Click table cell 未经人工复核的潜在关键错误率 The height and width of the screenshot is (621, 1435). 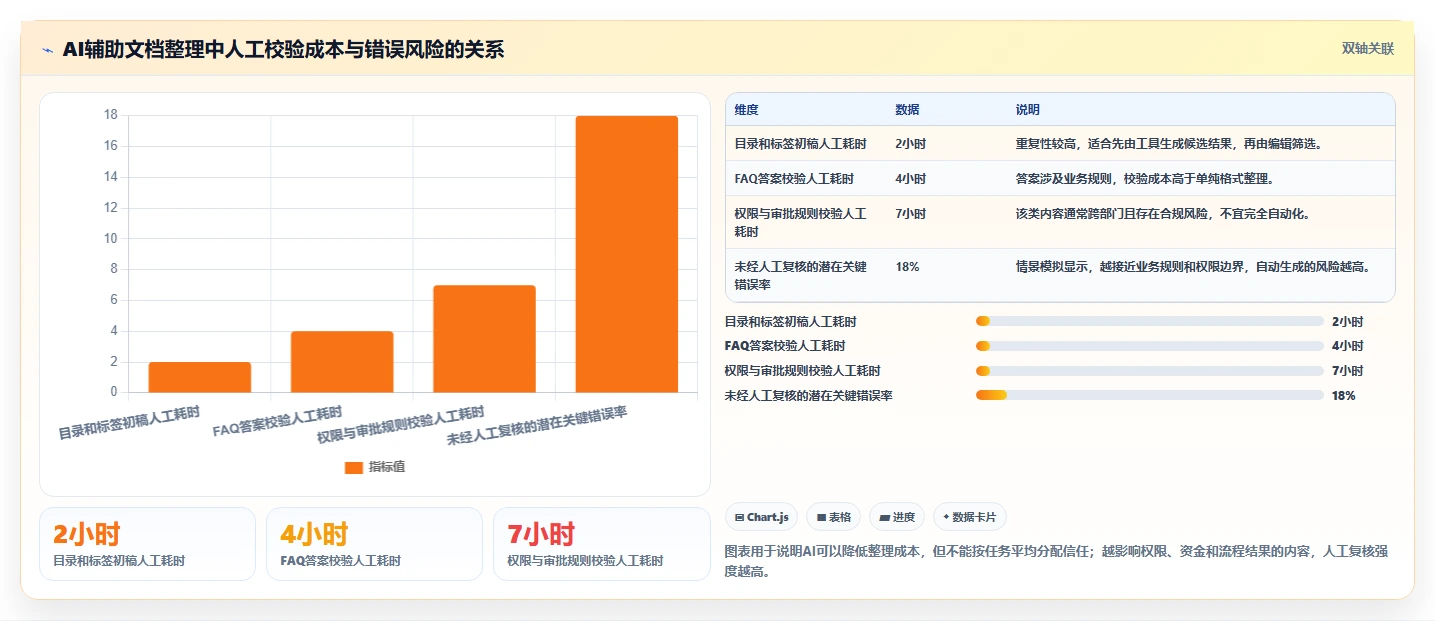pyautogui.click(x=801, y=275)
